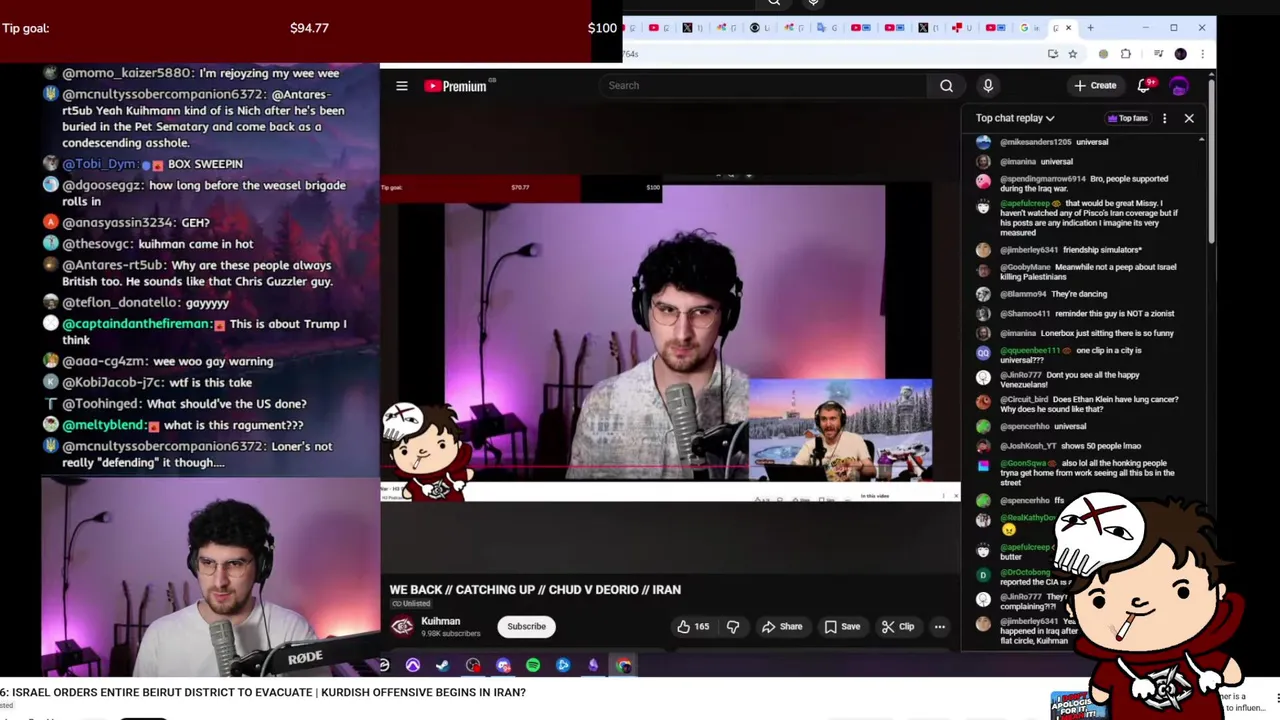Subscribe to the Kuihman channel
The image size is (1280, 720).
(526, 627)
